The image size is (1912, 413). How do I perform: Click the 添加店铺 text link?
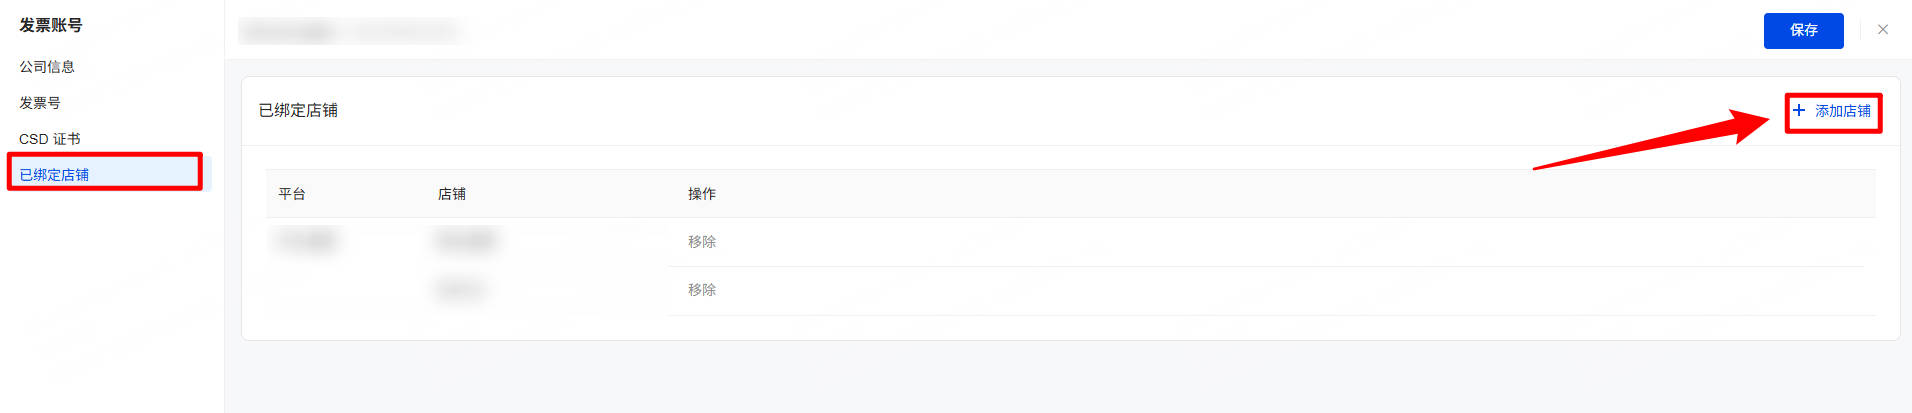(1843, 111)
